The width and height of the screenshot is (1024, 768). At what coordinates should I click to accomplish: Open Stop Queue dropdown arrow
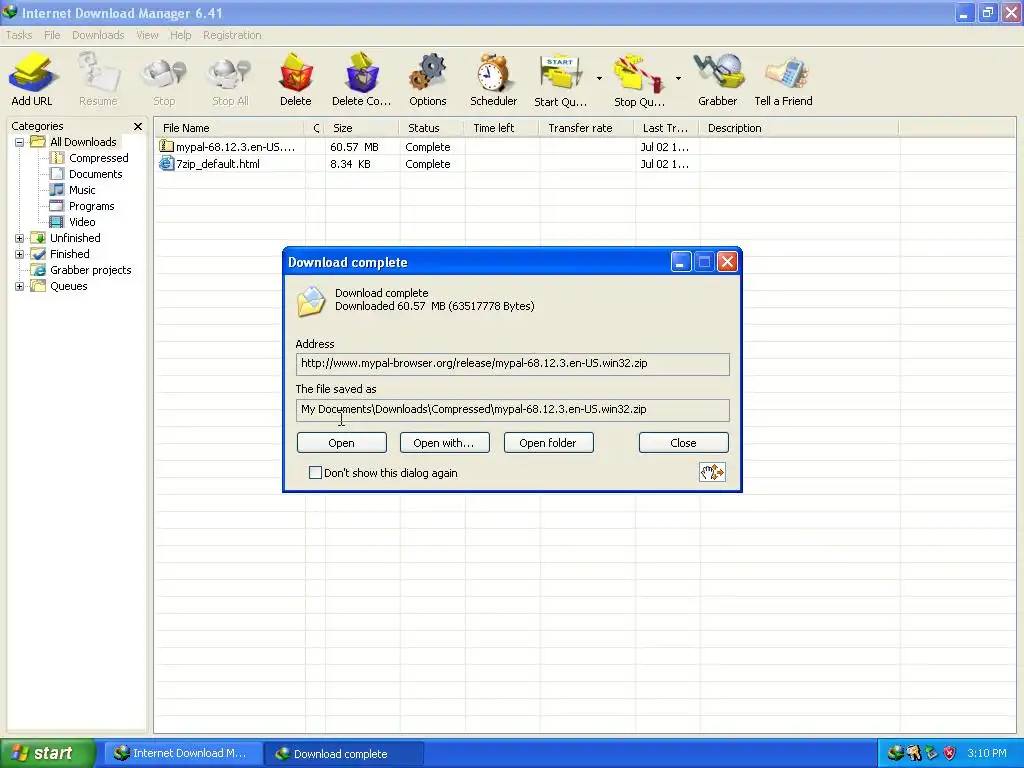click(678, 78)
